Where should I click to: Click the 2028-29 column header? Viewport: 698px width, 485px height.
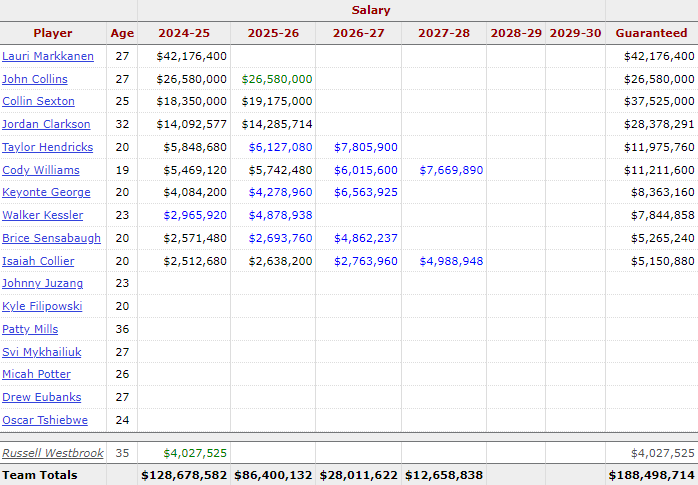coord(516,33)
